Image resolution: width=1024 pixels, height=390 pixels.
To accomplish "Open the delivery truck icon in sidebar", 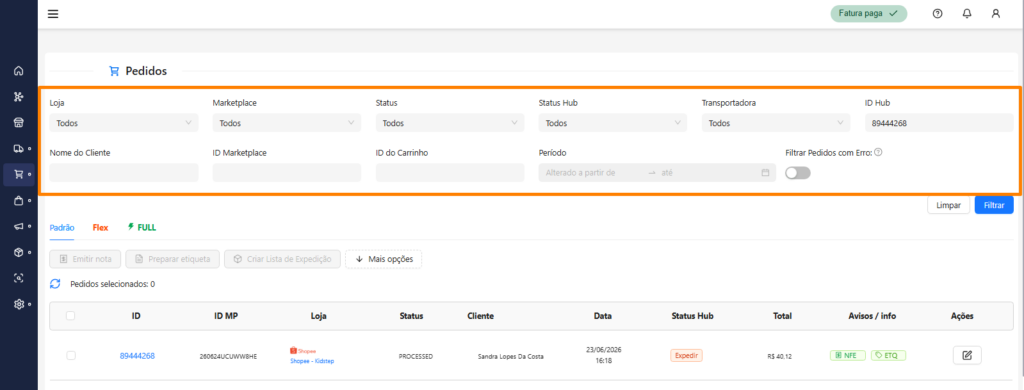I will click(x=18, y=148).
